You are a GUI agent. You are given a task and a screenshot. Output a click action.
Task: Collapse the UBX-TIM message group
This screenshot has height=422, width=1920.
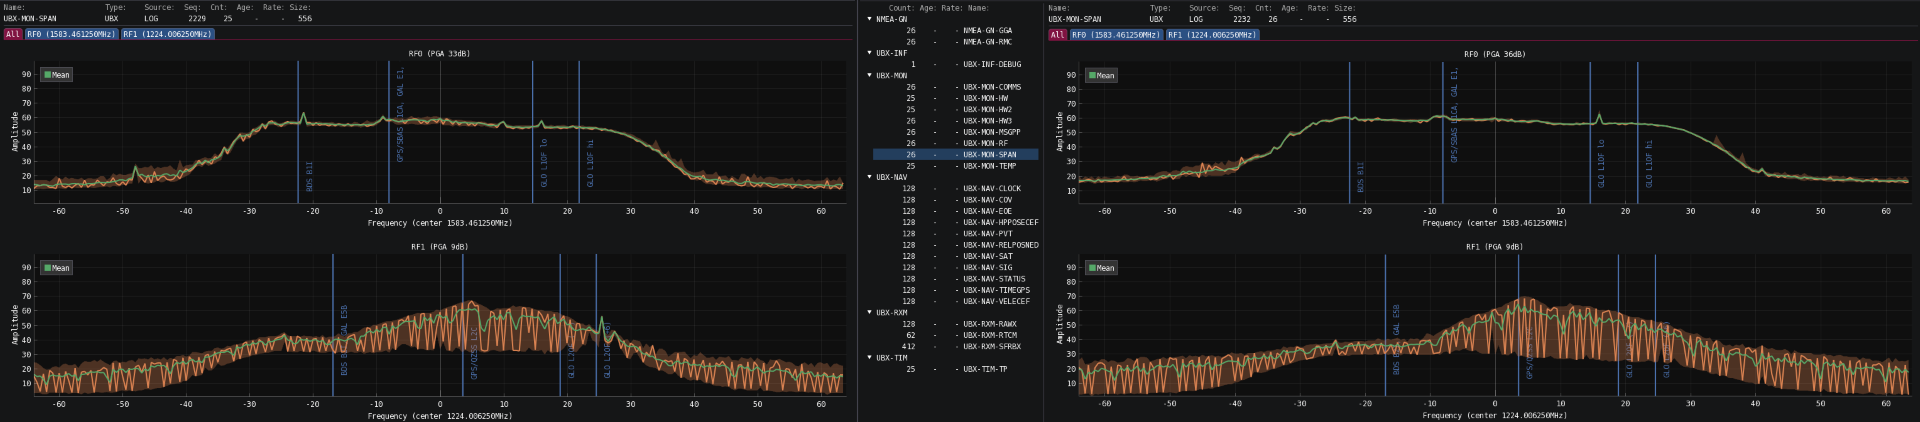coord(869,357)
